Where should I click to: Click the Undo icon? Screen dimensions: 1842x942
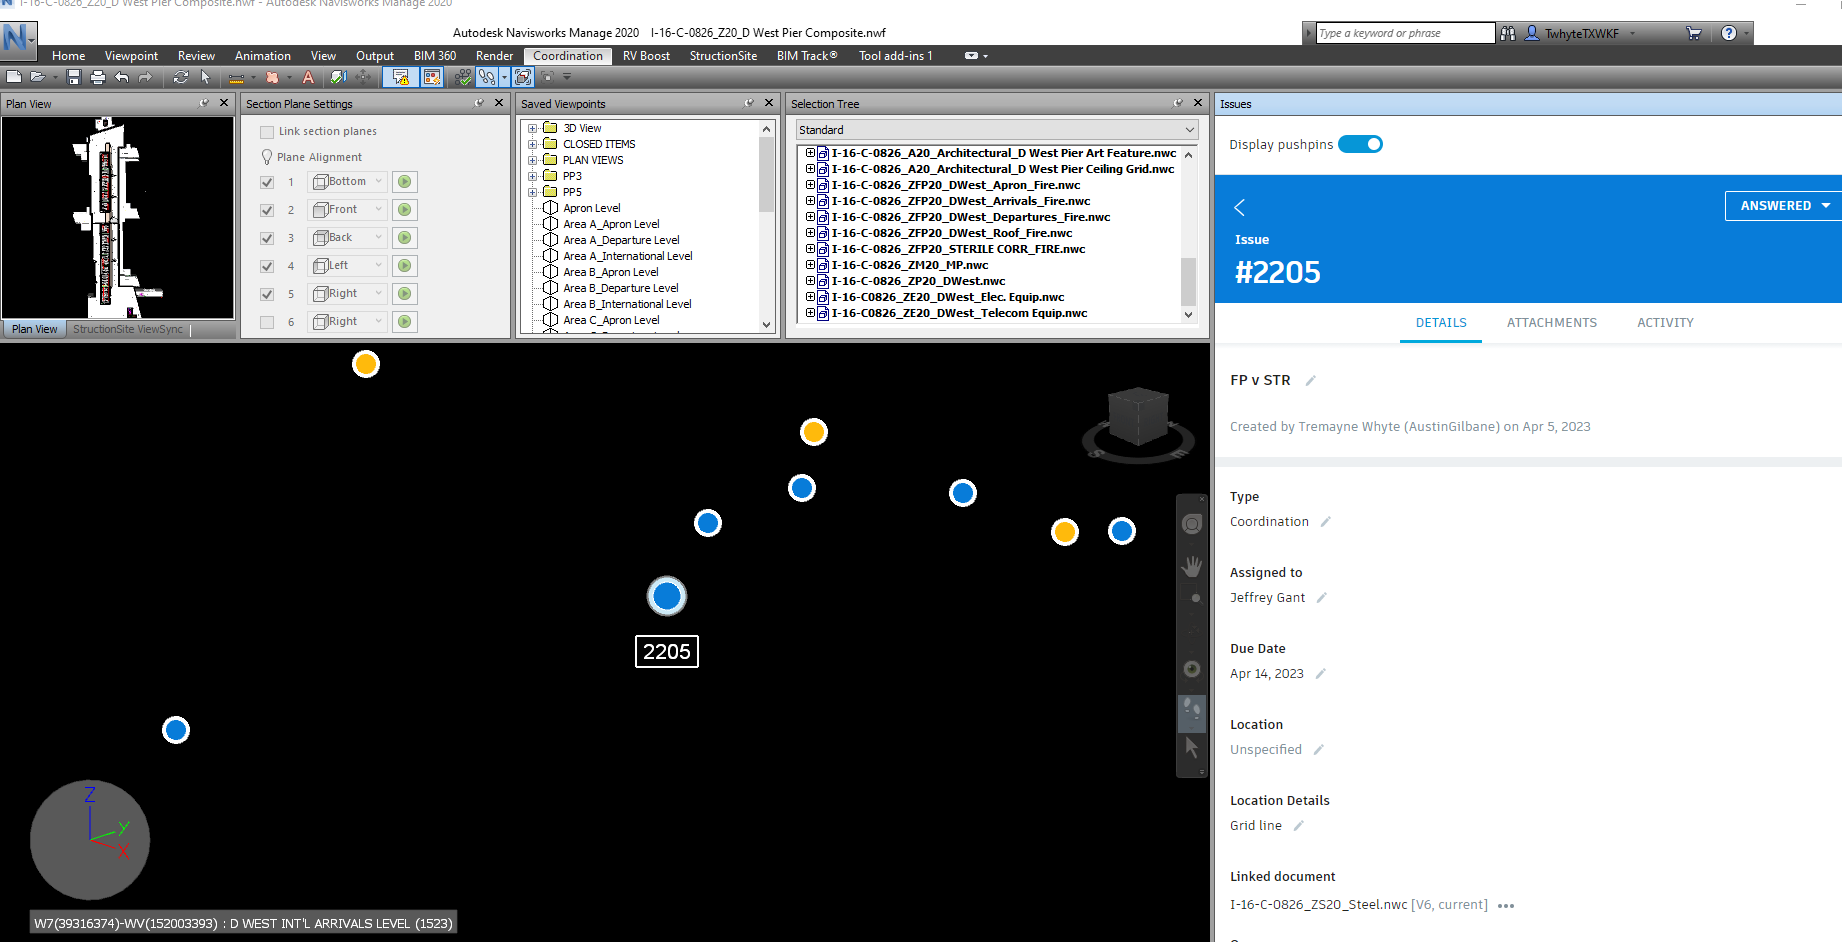tap(122, 77)
